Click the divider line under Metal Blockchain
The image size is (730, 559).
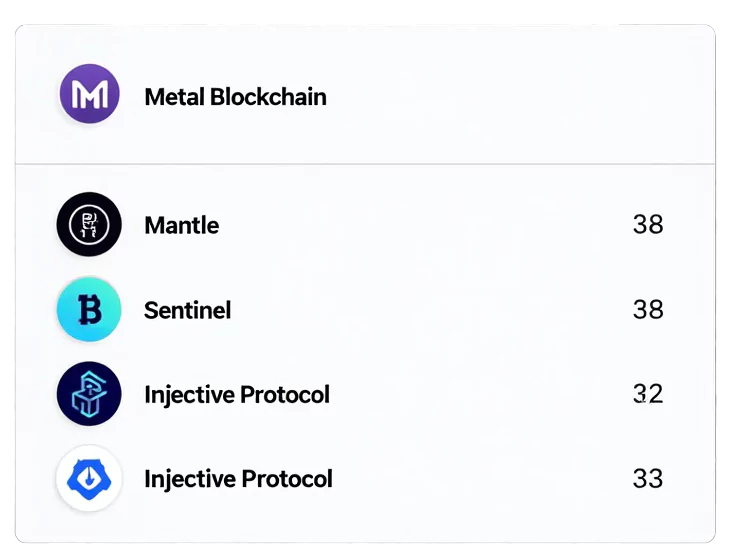click(365, 163)
